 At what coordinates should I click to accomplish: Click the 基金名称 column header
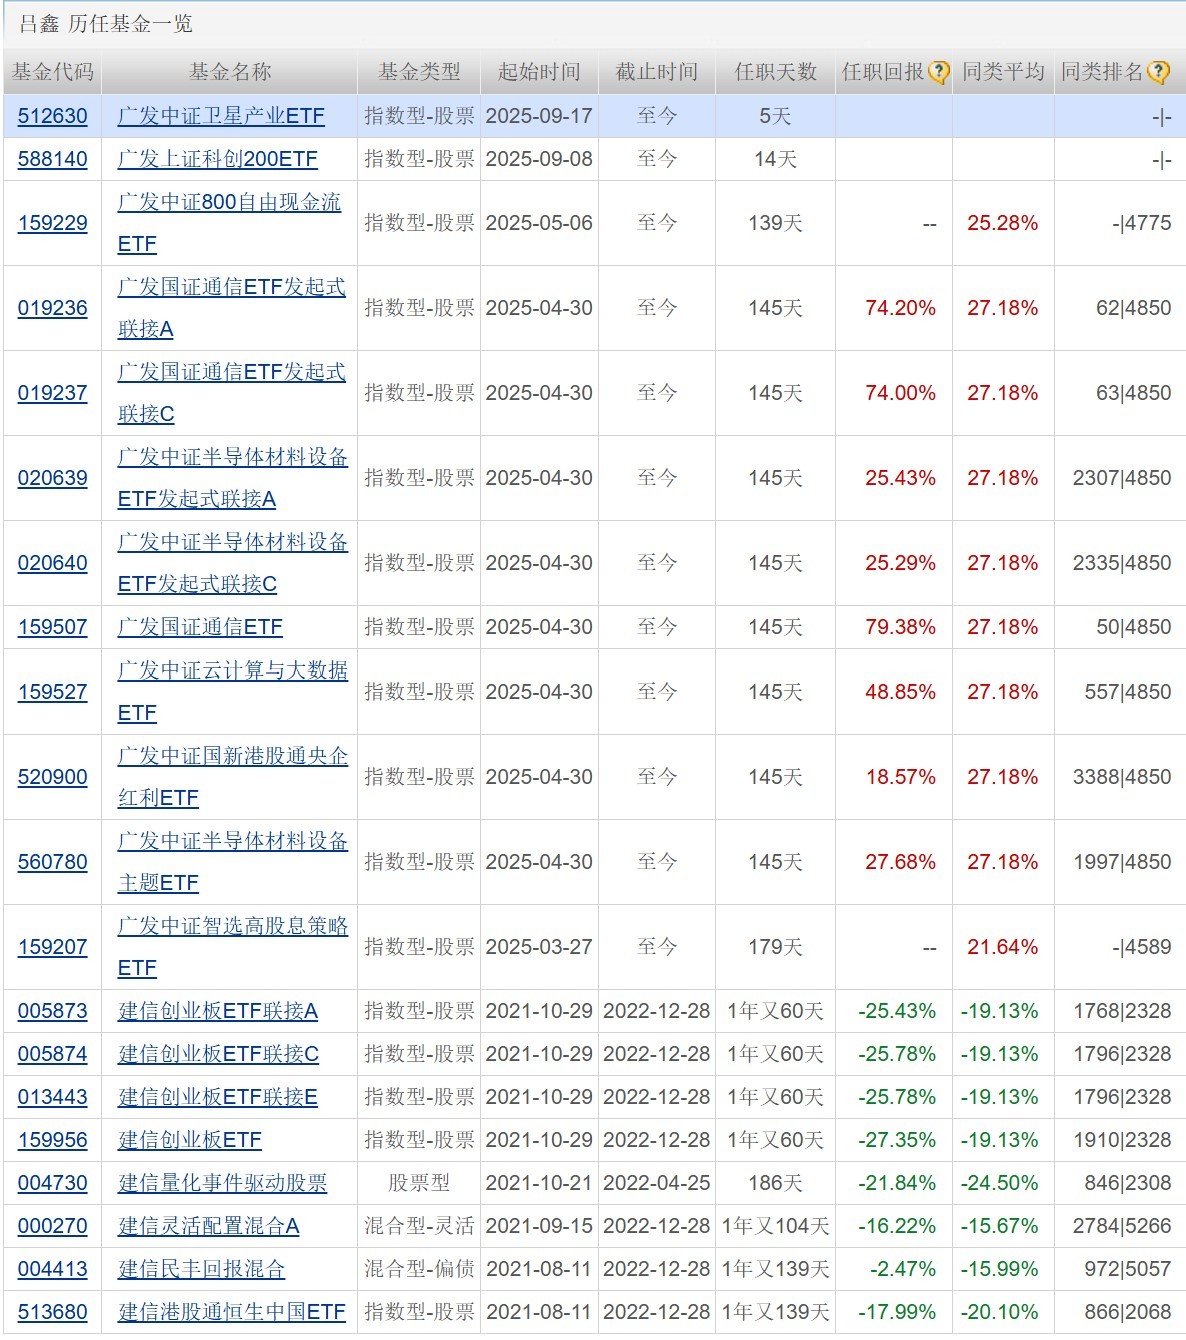click(230, 72)
